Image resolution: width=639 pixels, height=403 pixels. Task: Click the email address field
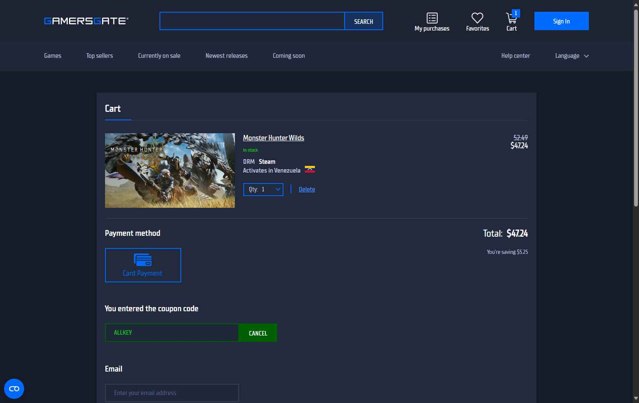point(172,393)
